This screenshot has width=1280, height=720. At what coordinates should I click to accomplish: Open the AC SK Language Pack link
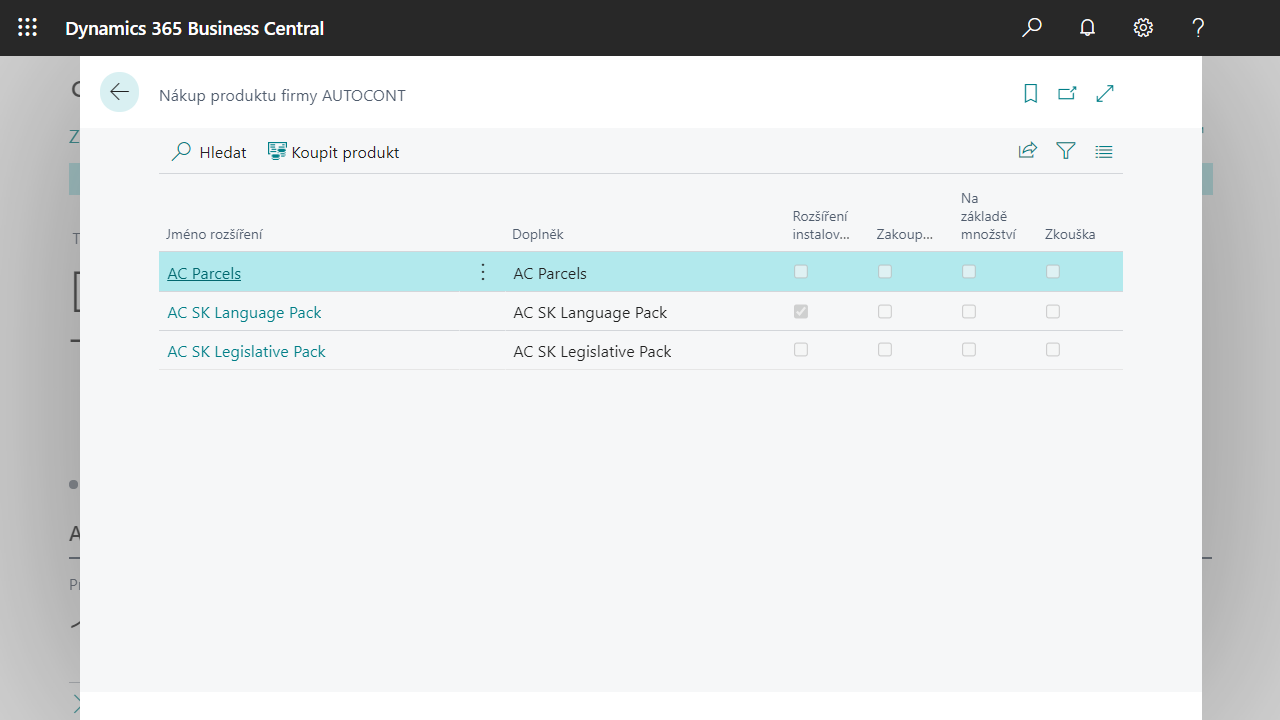pyautogui.click(x=244, y=312)
